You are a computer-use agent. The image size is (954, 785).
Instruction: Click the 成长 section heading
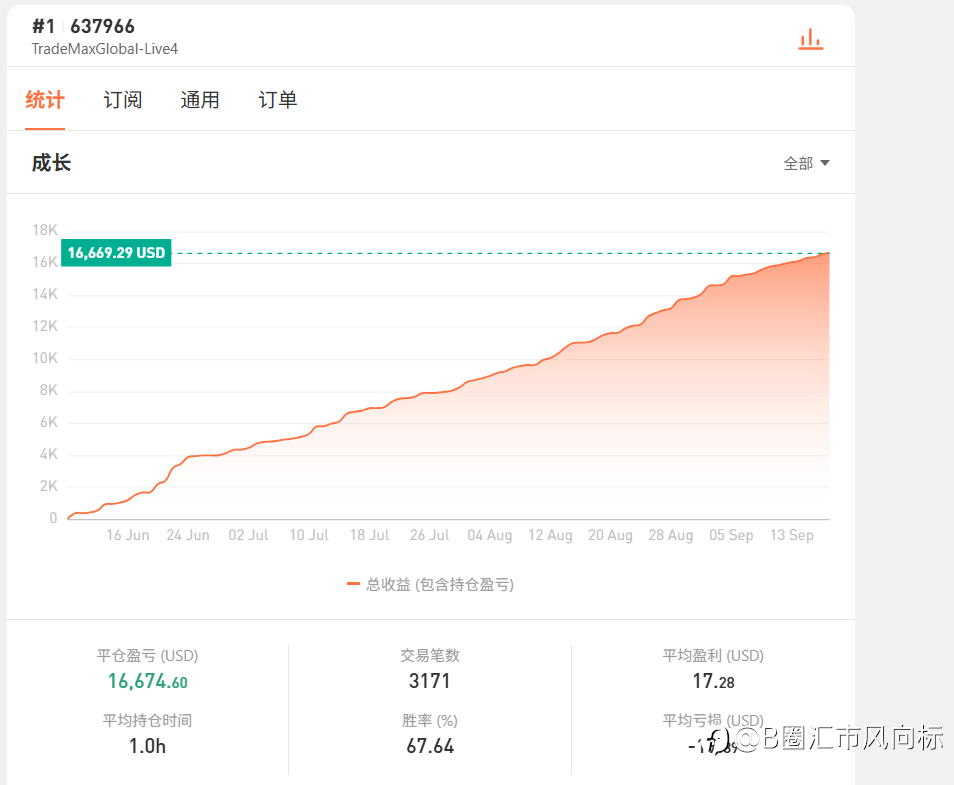pos(51,163)
